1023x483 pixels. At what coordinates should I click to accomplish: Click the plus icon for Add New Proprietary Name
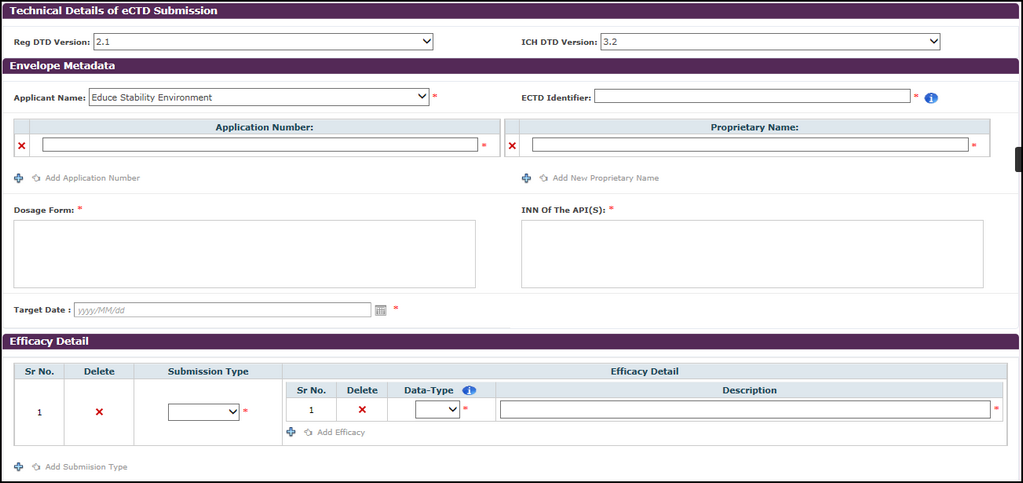(x=527, y=178)
